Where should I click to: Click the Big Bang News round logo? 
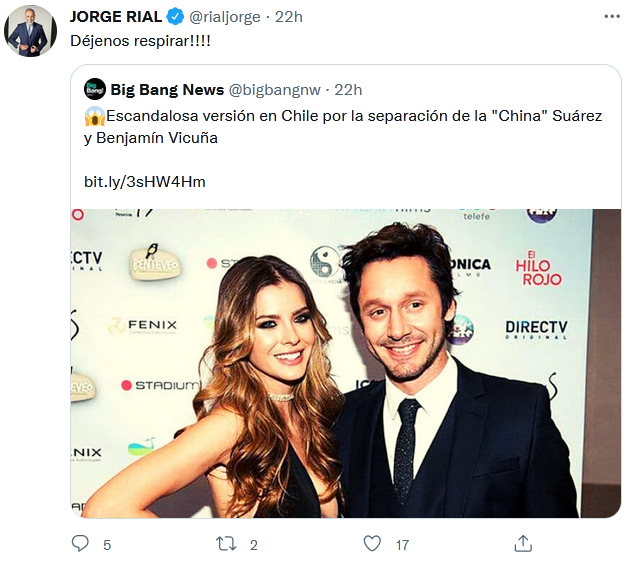click(x=95, y=90)
